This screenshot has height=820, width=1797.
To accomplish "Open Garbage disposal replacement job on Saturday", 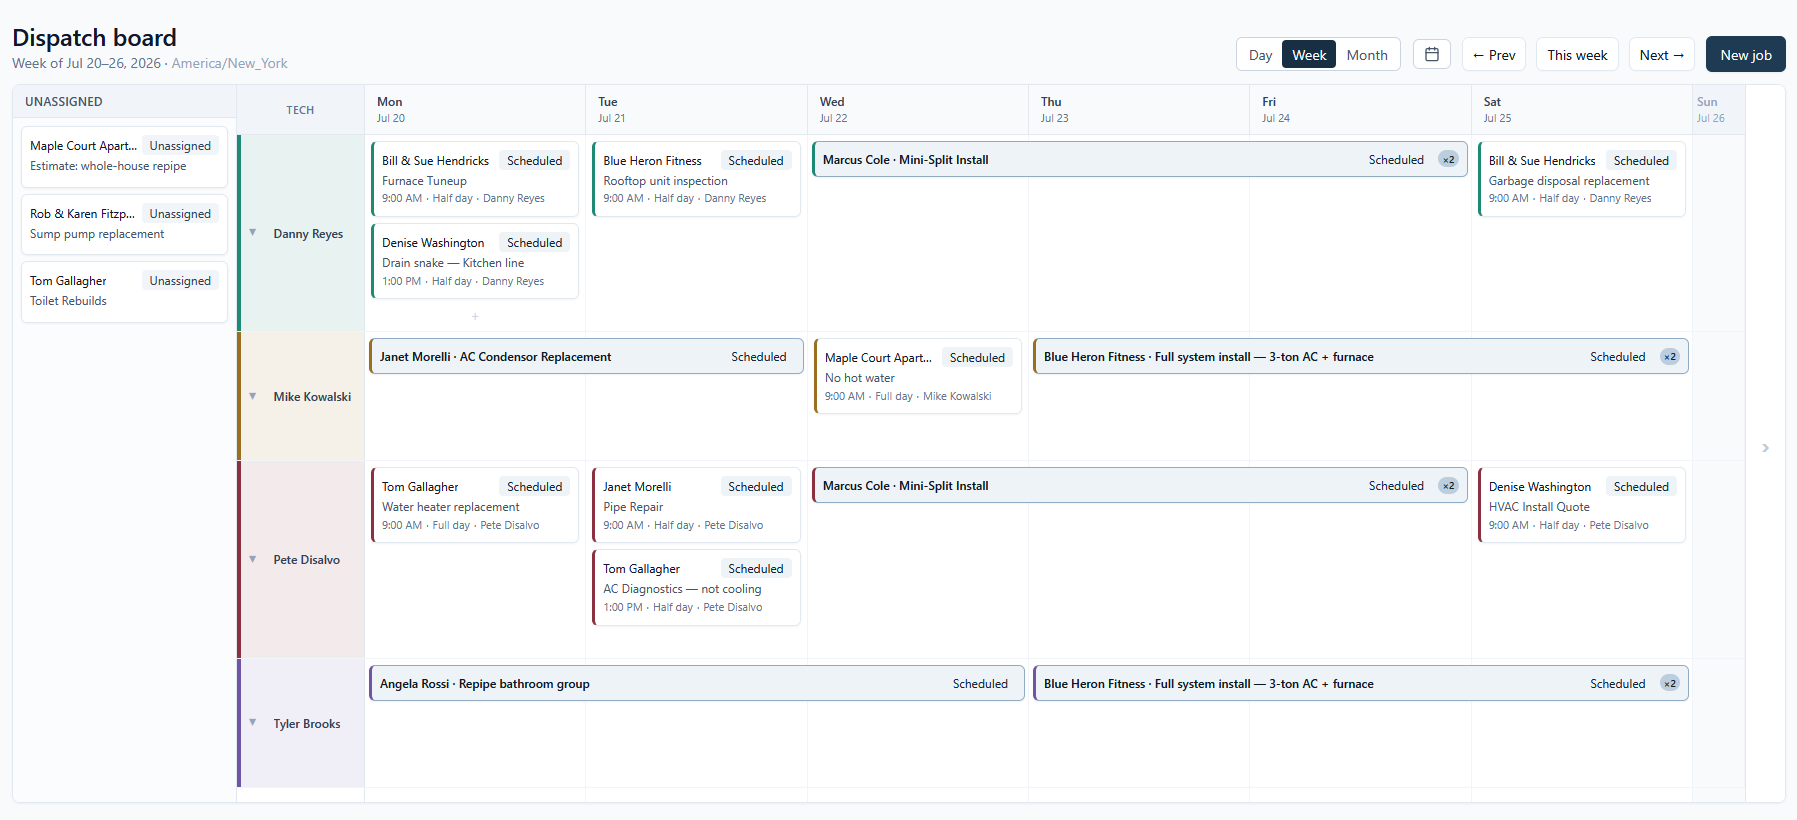I will pos(1582,179).
